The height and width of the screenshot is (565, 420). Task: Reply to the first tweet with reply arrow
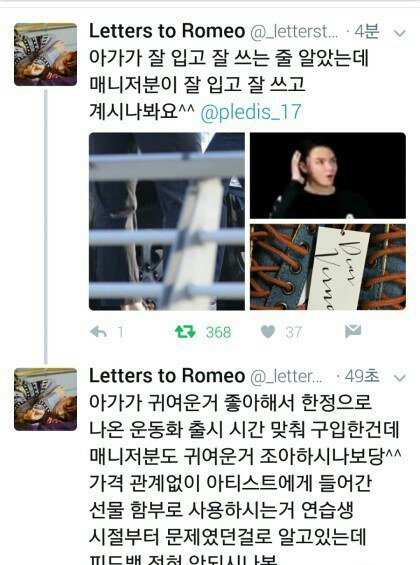click(98, 332)
